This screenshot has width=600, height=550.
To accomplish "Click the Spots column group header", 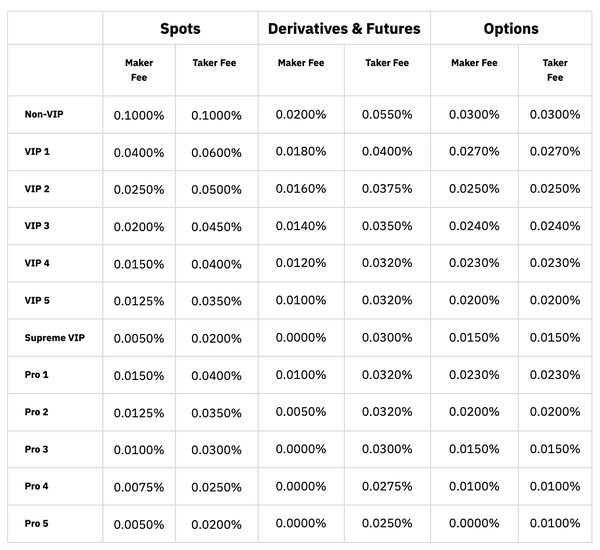I will point(180,29).
